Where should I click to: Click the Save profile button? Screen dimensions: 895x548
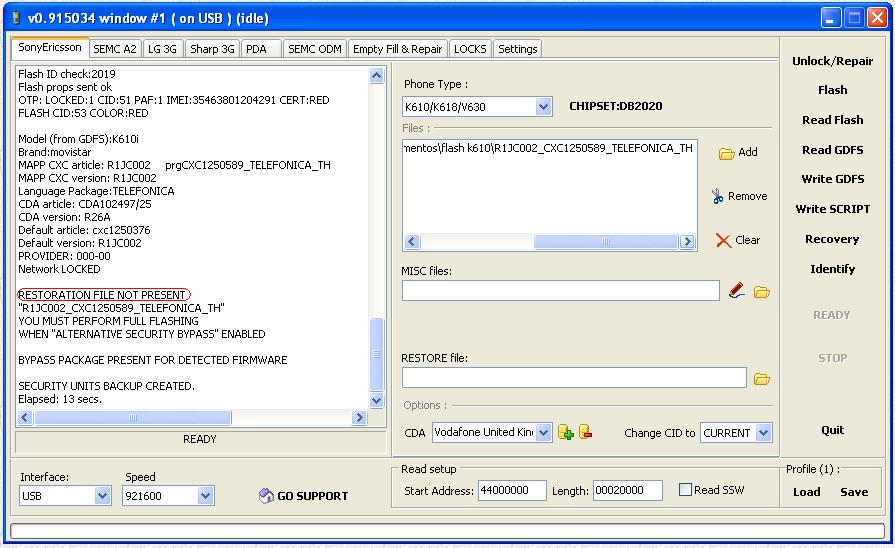tap(854, 492)
